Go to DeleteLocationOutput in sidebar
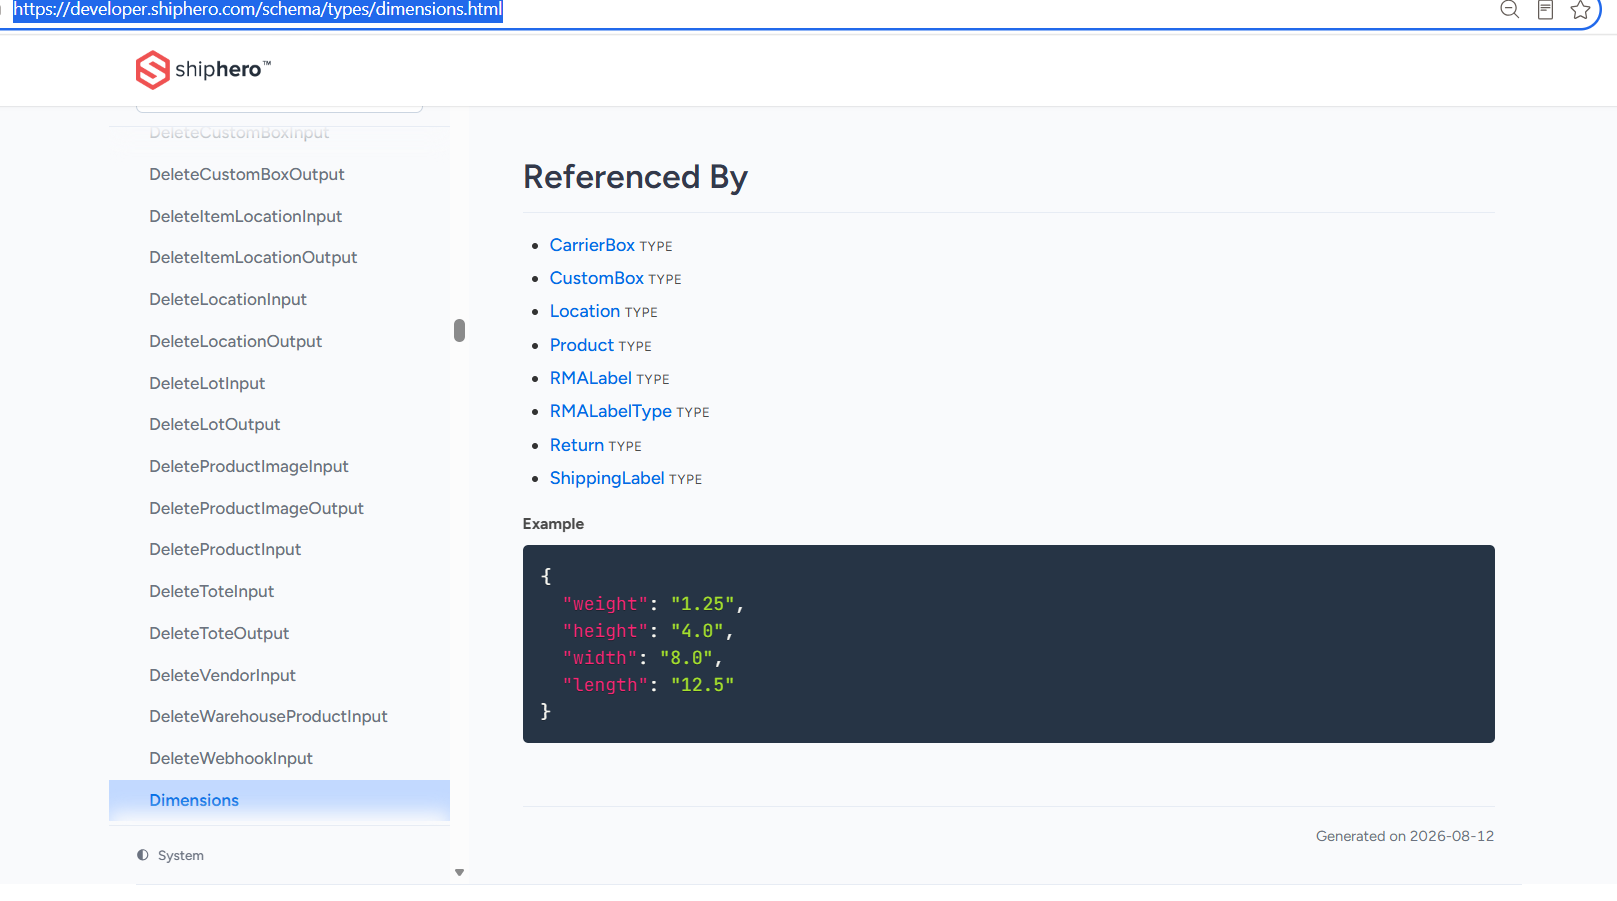1617x901 pixels. point(236,341)
